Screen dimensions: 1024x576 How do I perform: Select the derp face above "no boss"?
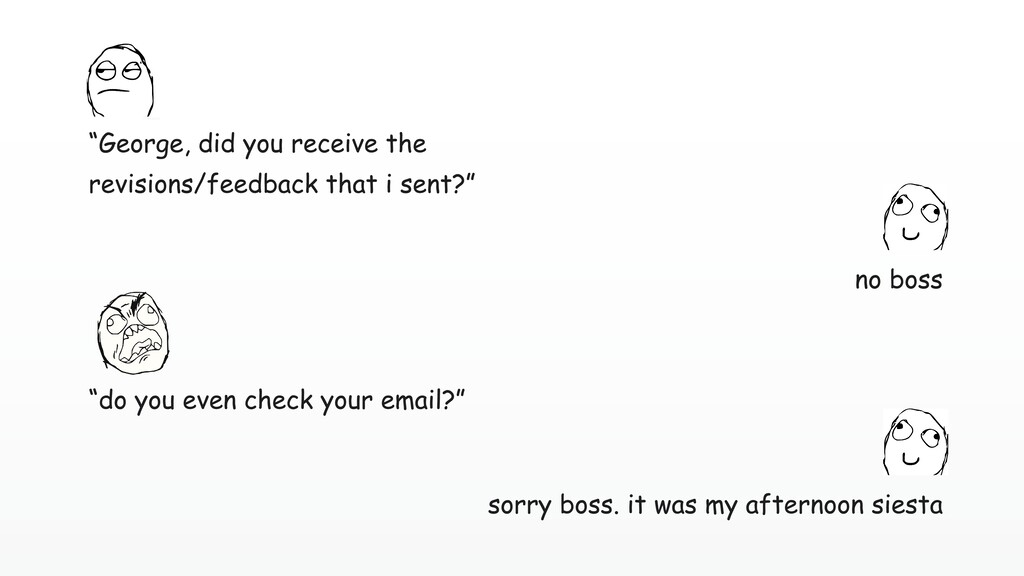coord(916,216)
